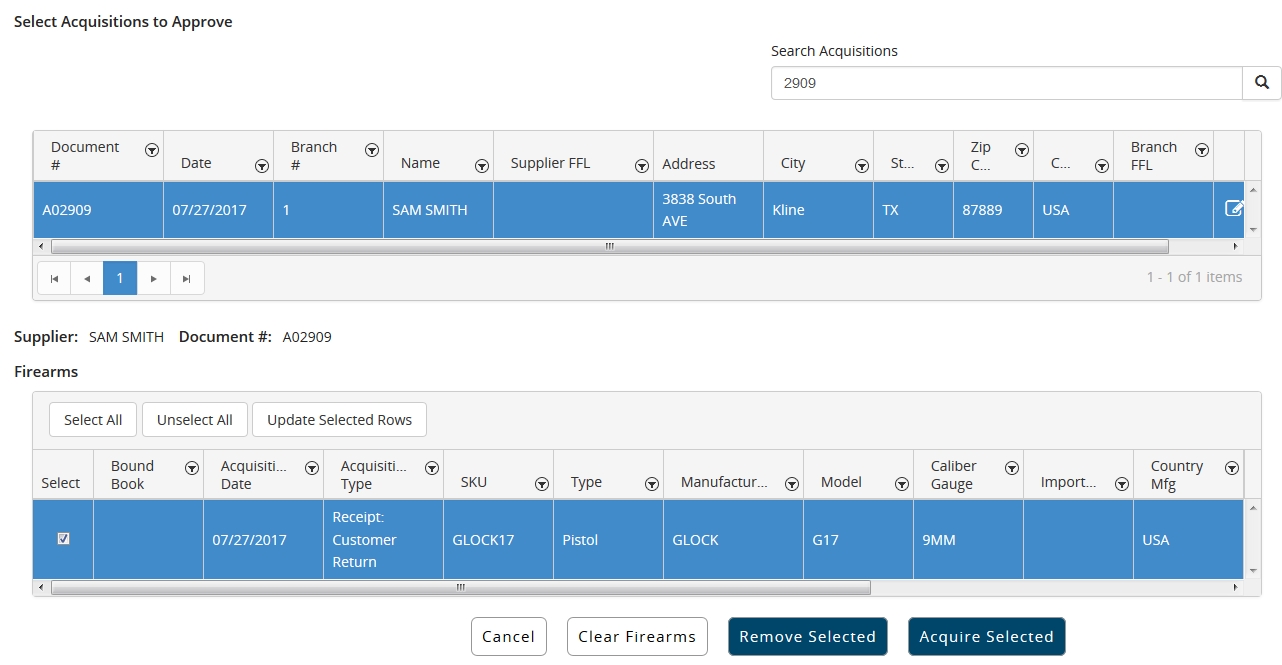Click Remove Selected button
1282x665 pixels.
pyautogui.click(x=807, y=636)
